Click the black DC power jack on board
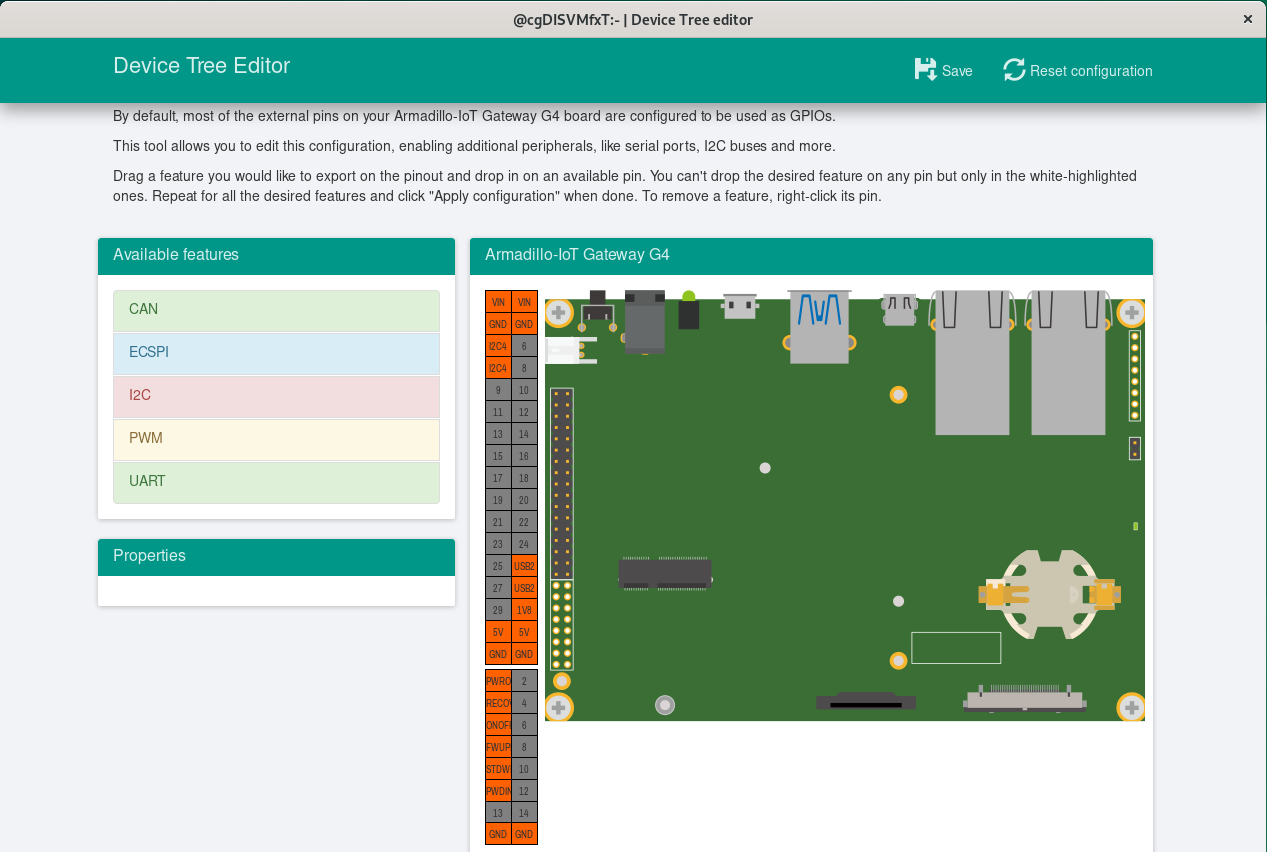This screenshot has width=1267, height=852. [x=644, y=322]
